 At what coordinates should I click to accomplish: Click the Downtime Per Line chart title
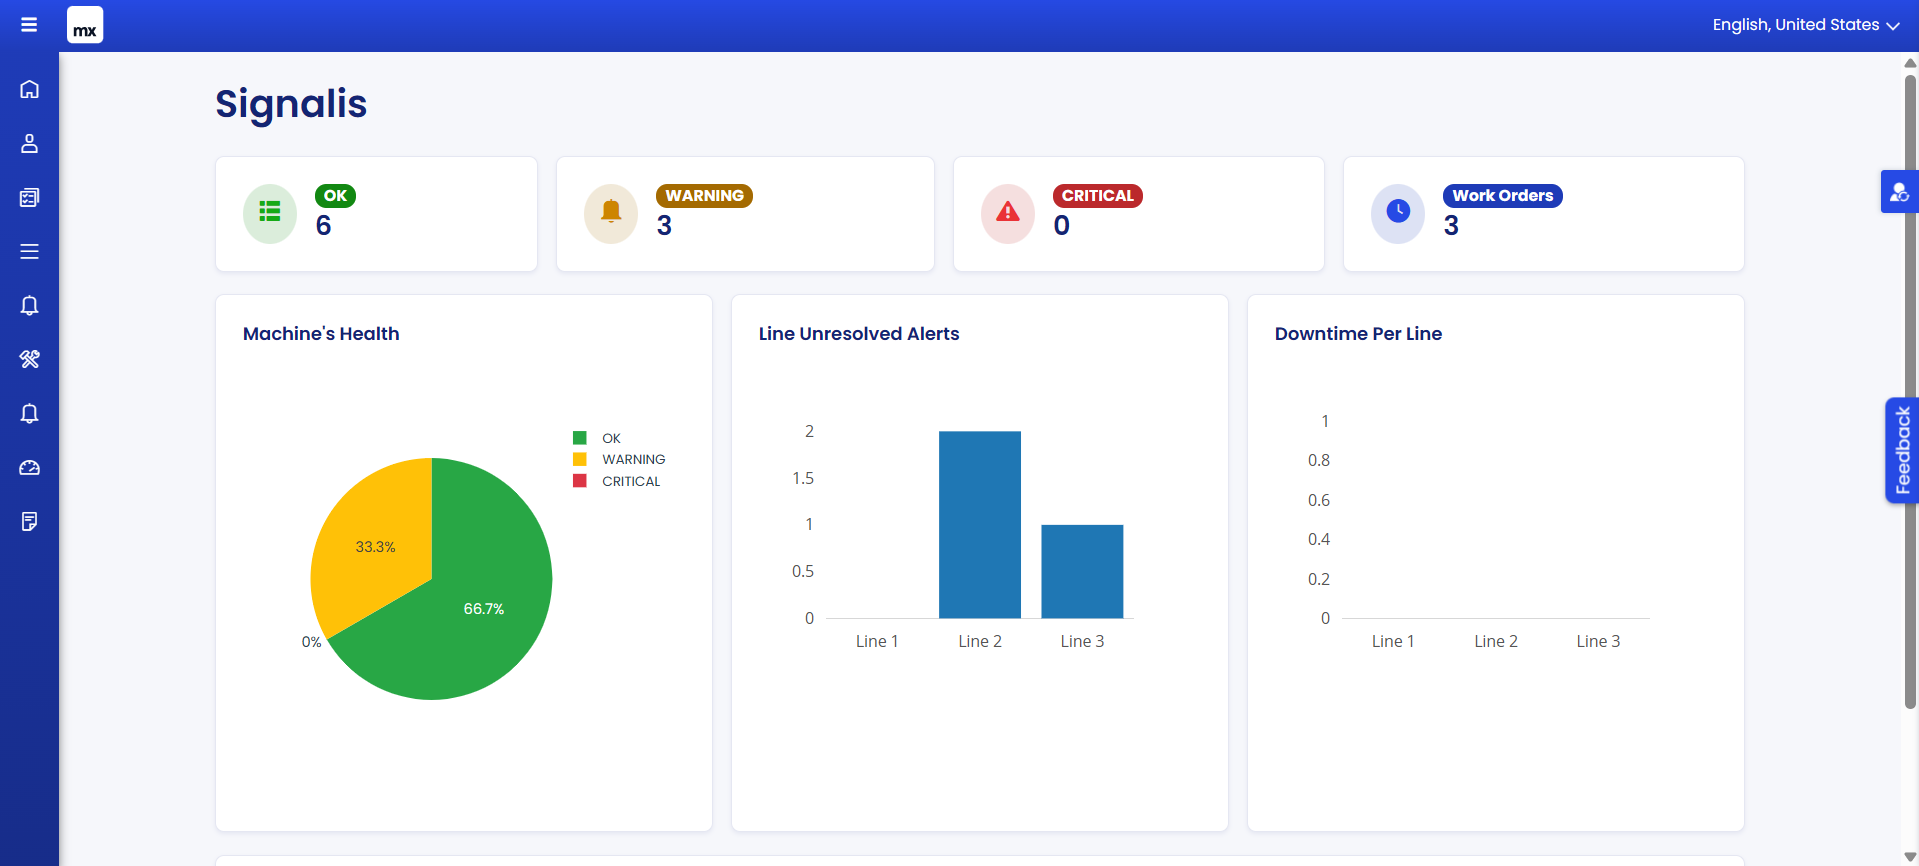(1358, 334)
